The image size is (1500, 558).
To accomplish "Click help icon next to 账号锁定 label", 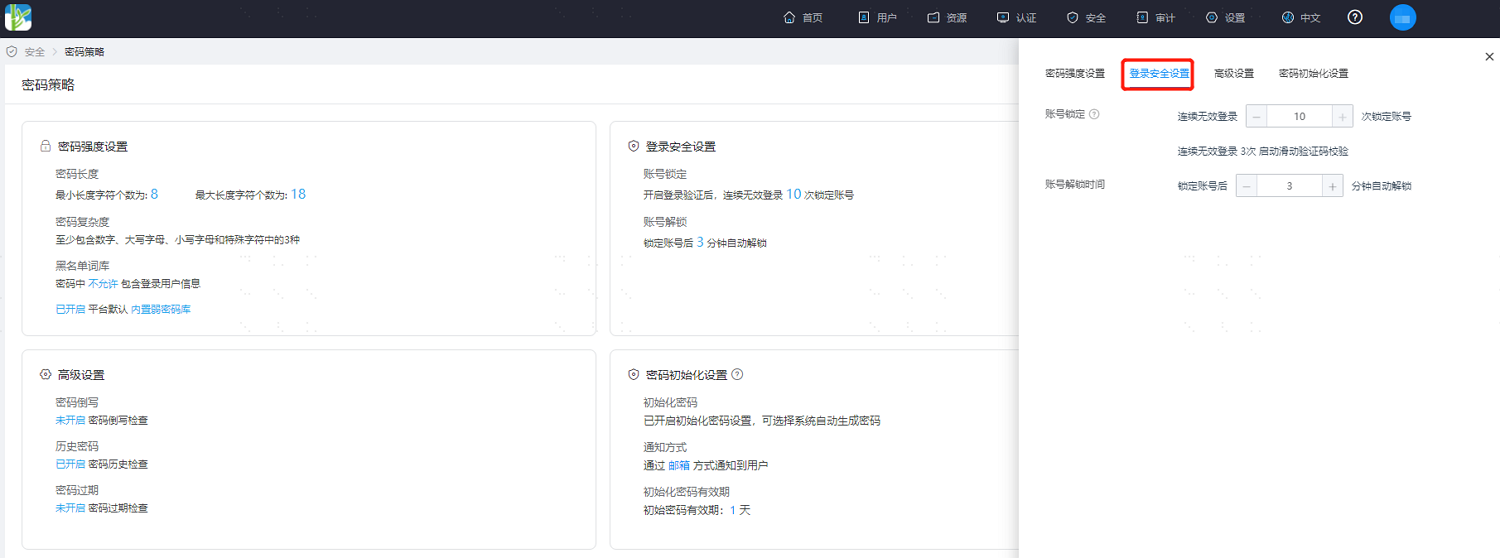I will pos(1094,115).
